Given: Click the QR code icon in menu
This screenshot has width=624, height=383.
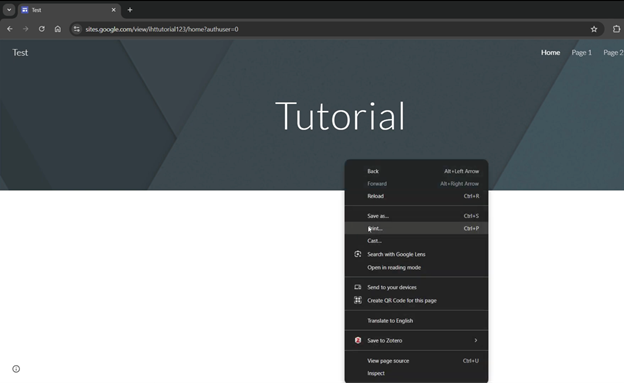Looking at the screenshot, I should pyautogui.click(x=358, y=300).
